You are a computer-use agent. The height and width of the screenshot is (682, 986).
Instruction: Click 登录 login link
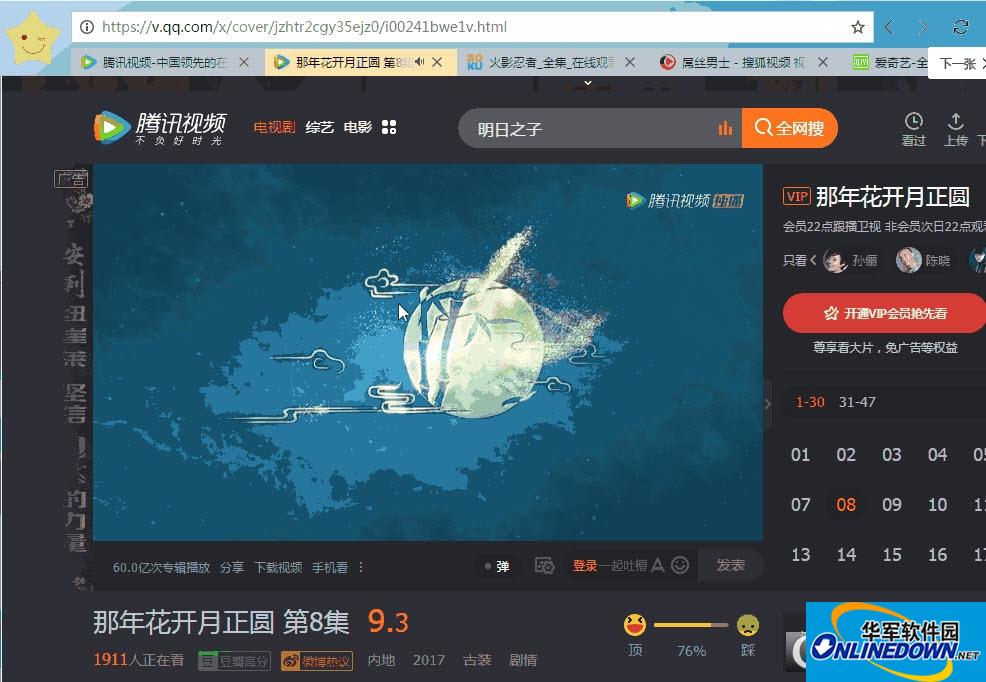[x=585, y=566]
